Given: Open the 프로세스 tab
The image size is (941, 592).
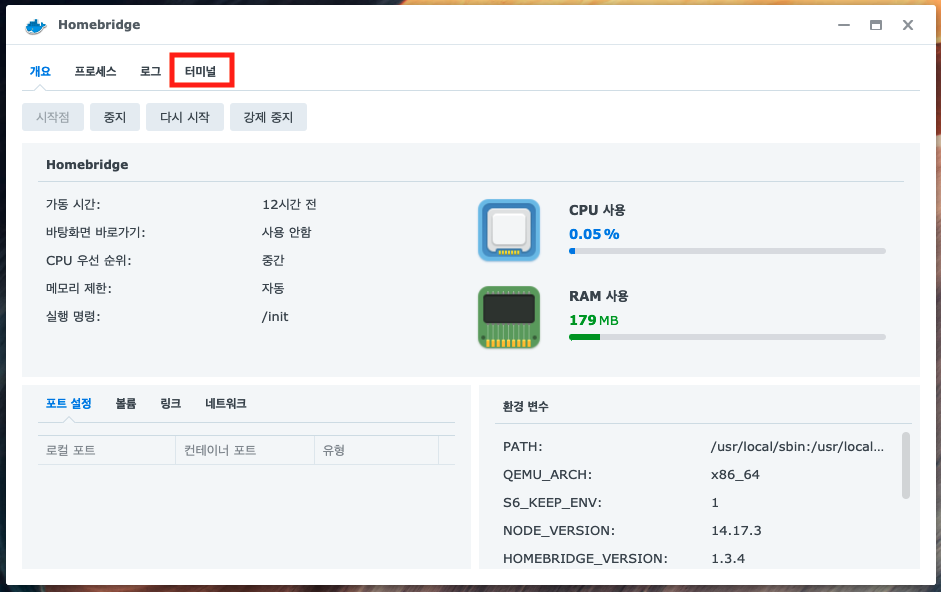Looking at the screenshot, I should click(95, 71).
